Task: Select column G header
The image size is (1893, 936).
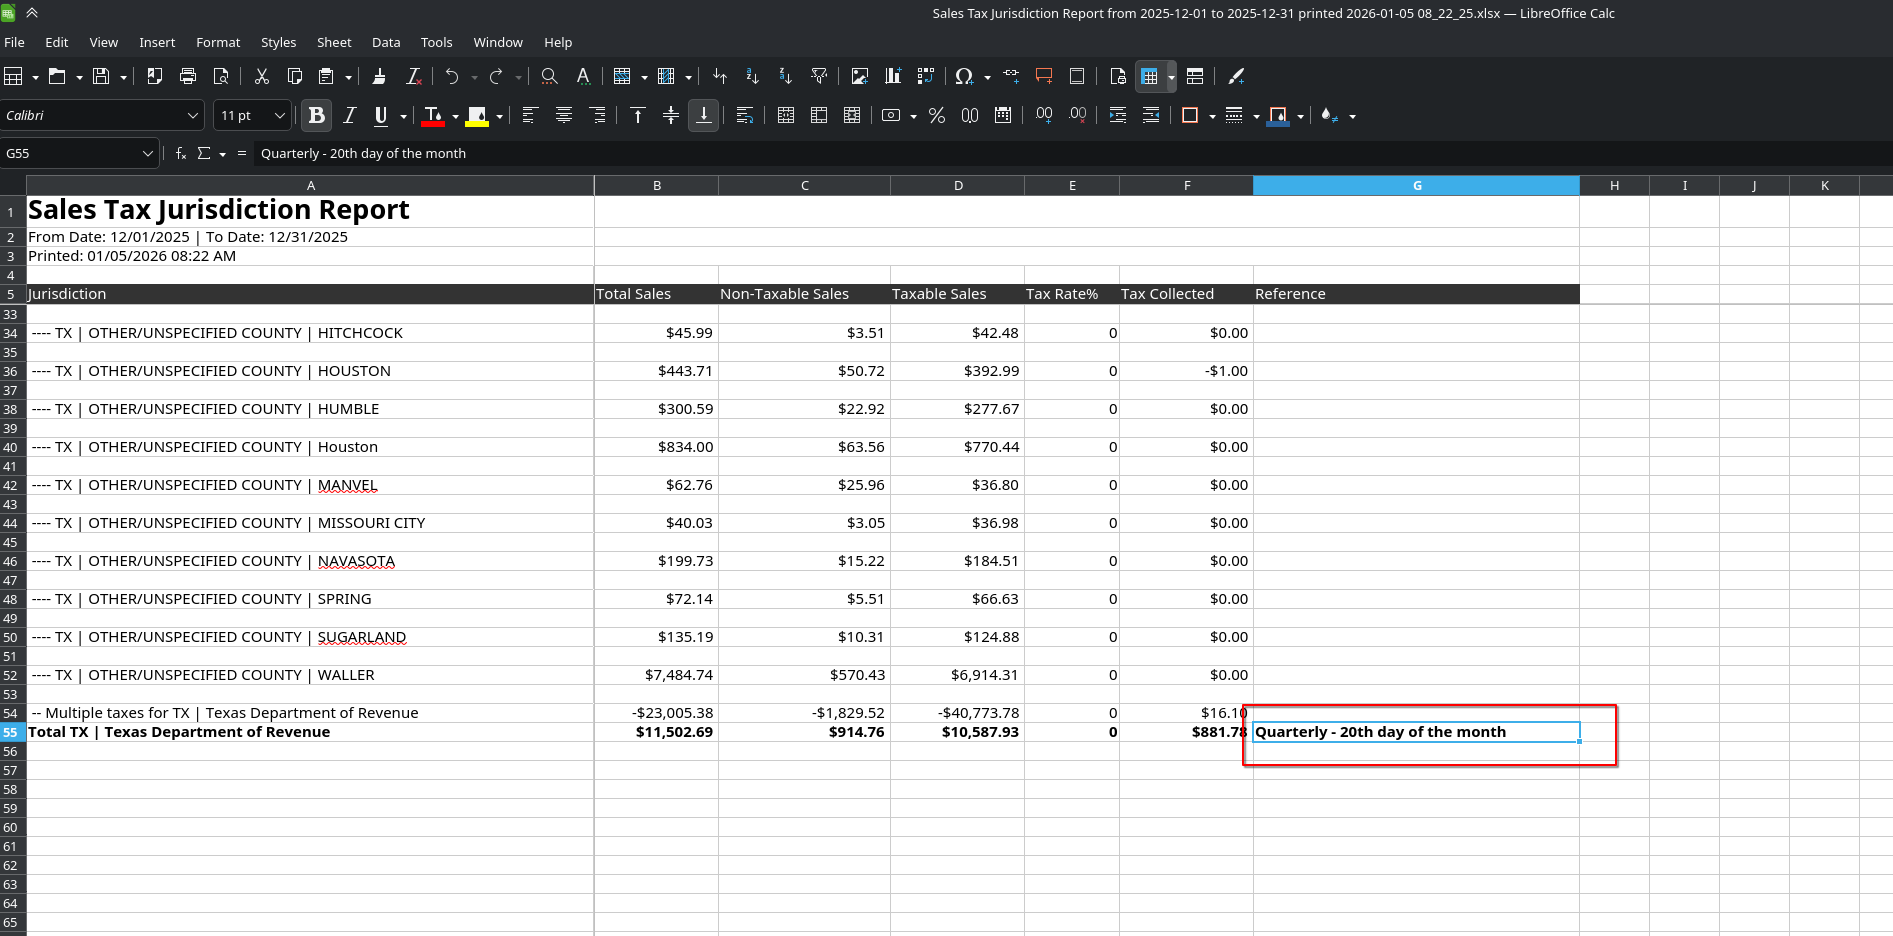Action: click(x=1416, y=186)
